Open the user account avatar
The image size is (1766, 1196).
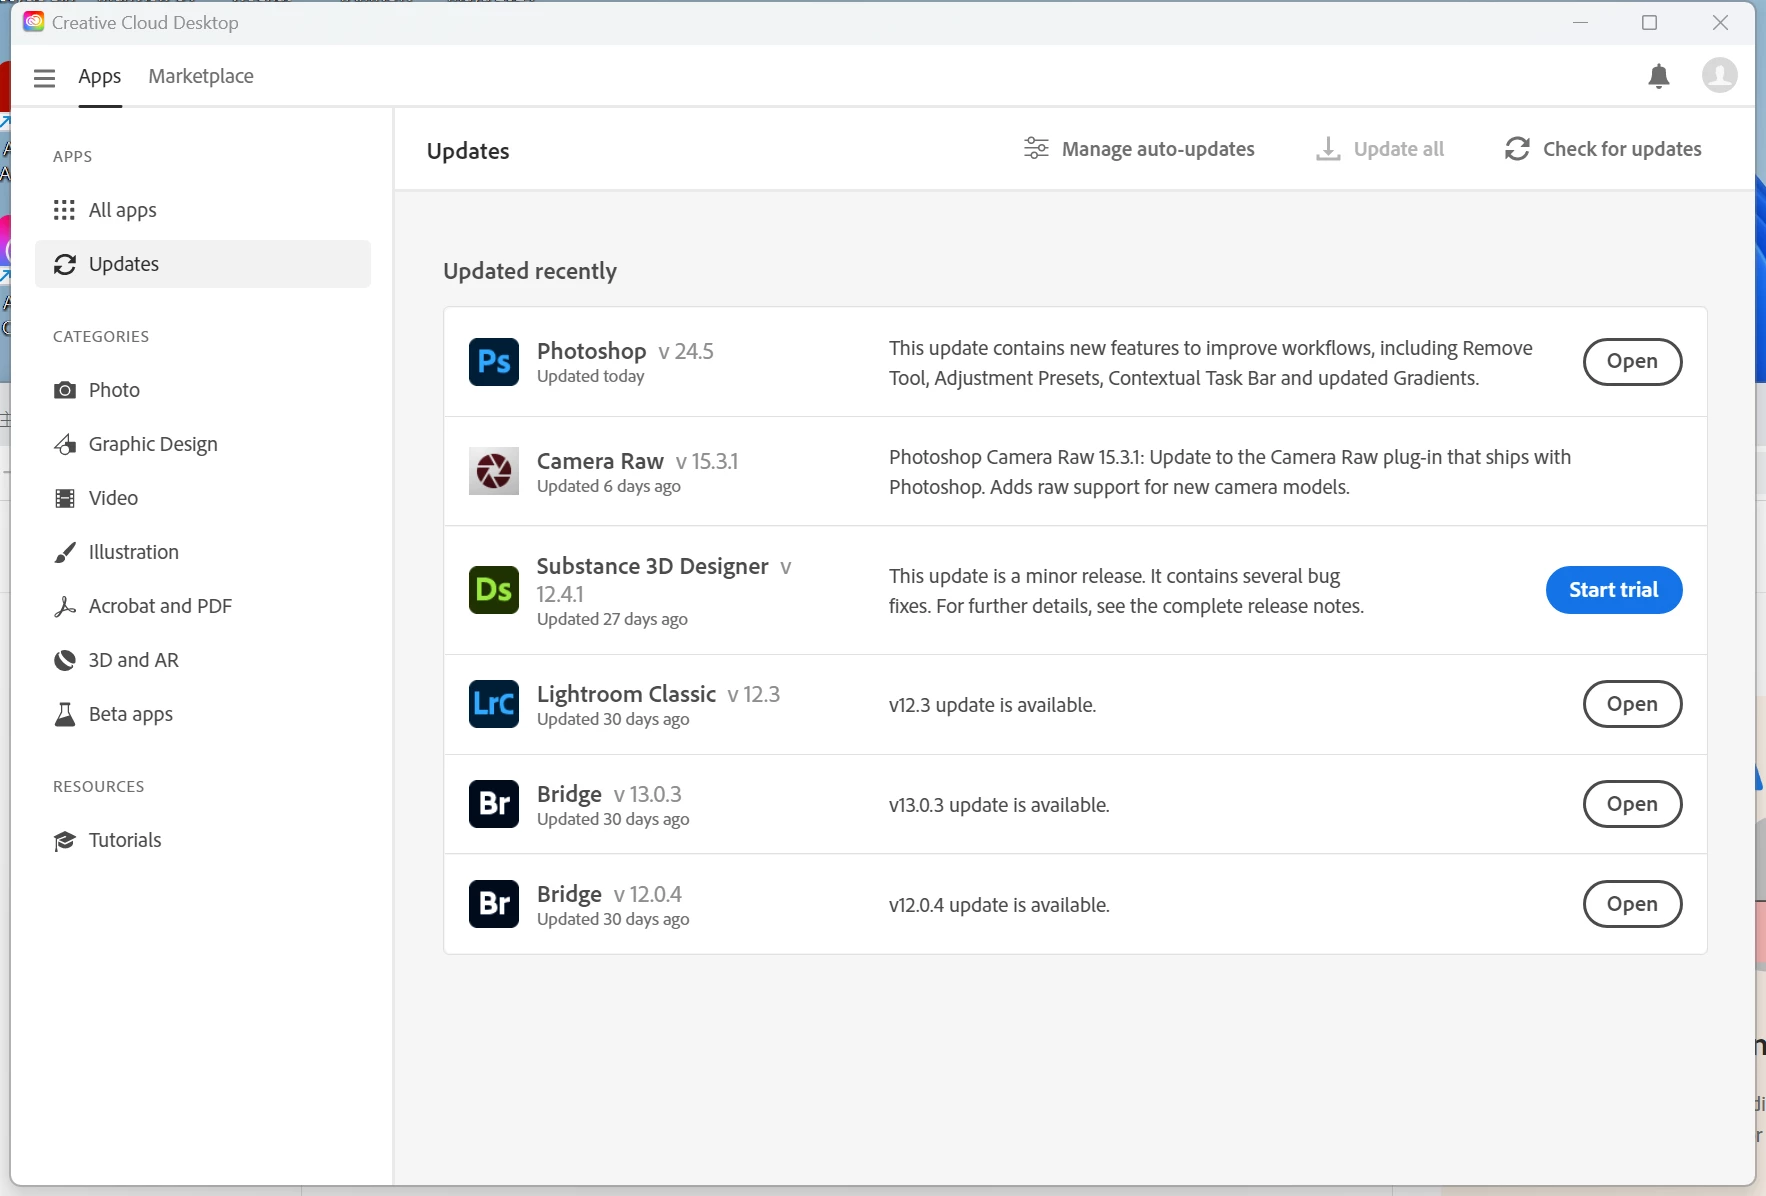[1720, 75]
